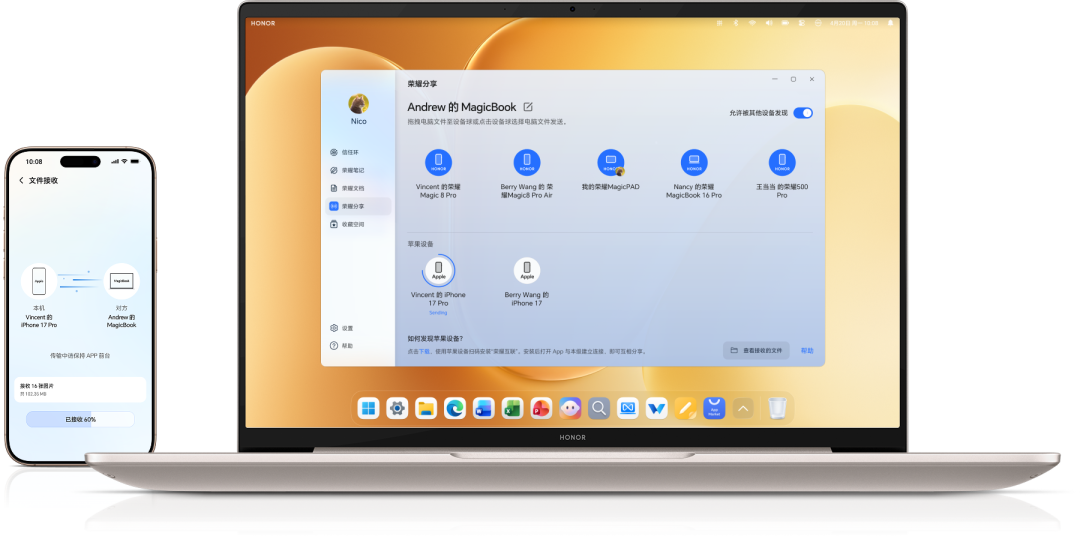Click the Bluetooth icon in the top status bar
The image size is (1080, 536).
point(736,23)
